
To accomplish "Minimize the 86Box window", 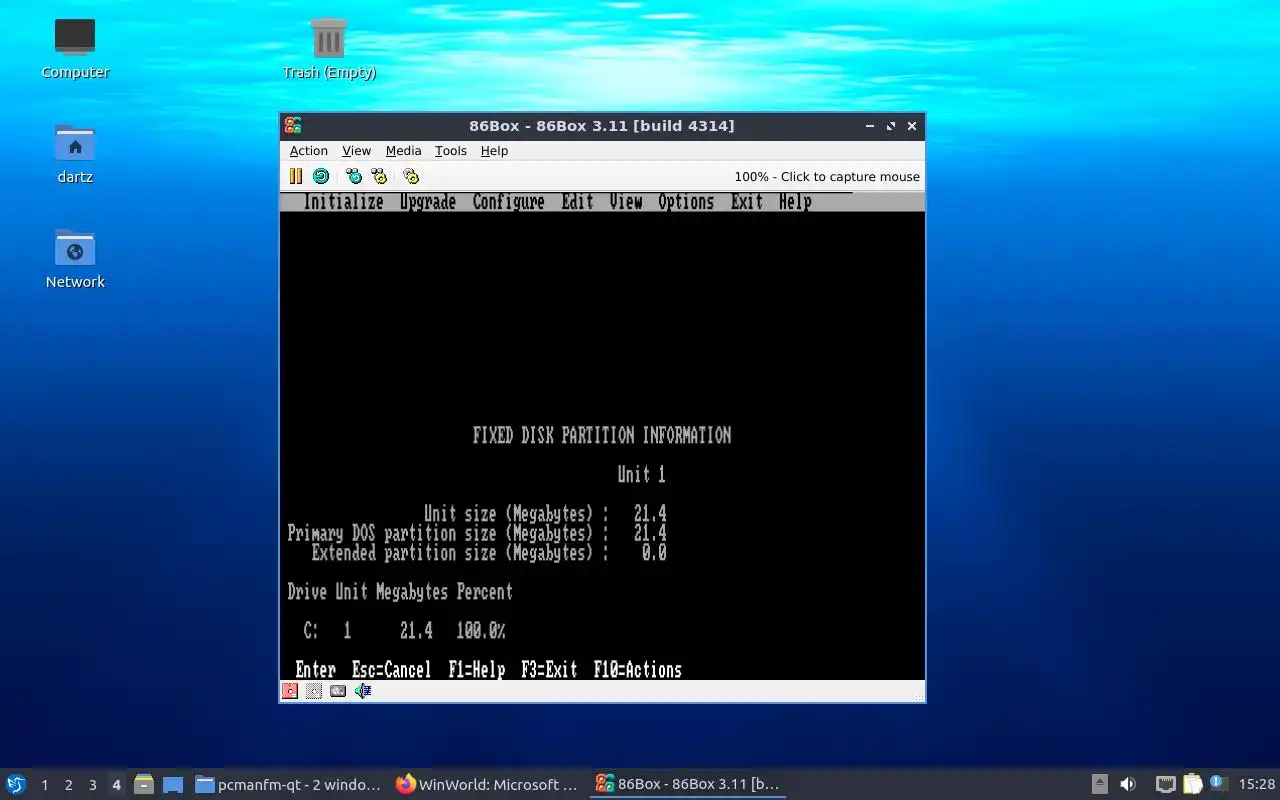I will point(869,126).
